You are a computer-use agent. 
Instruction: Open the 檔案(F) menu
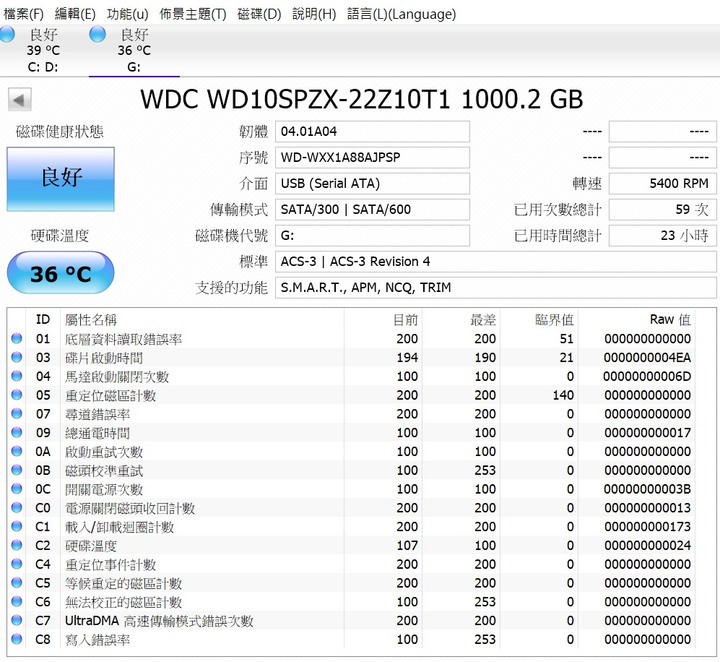23,14
